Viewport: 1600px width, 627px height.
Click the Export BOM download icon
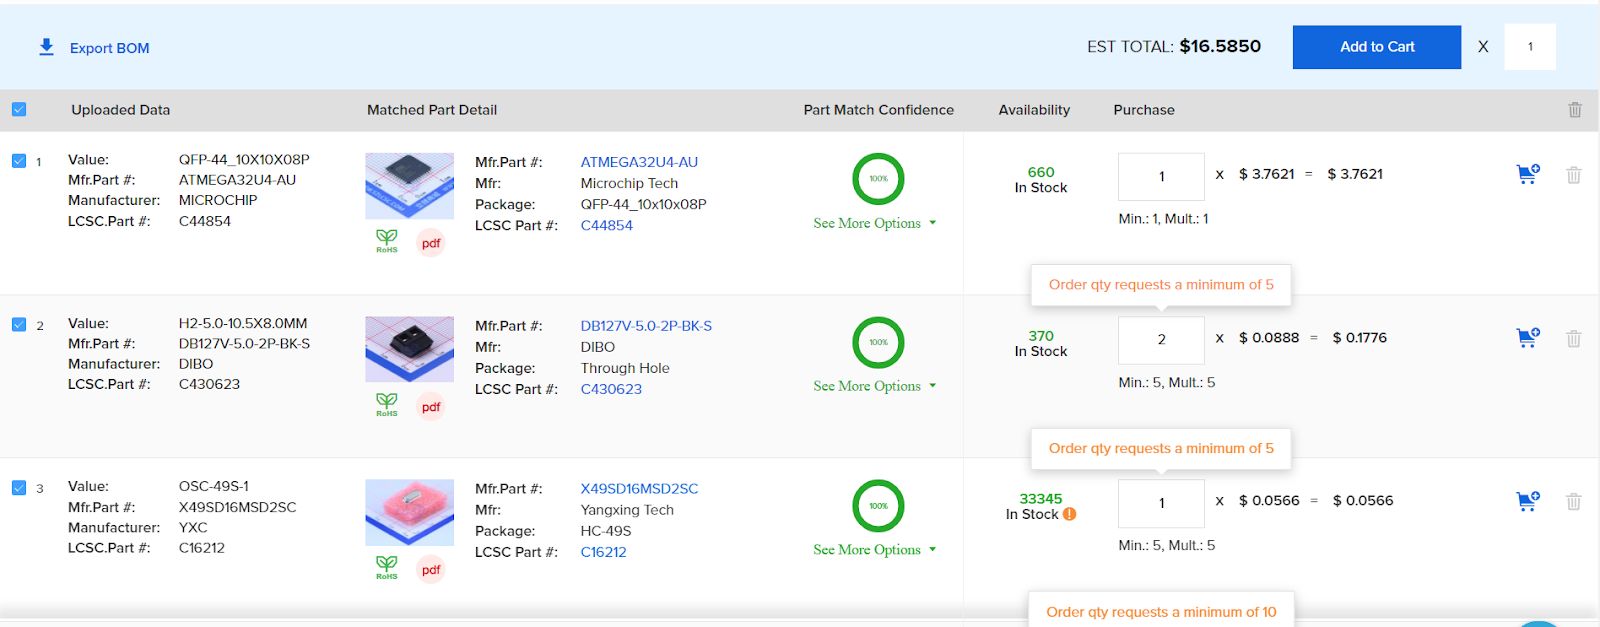coord(46,47)
